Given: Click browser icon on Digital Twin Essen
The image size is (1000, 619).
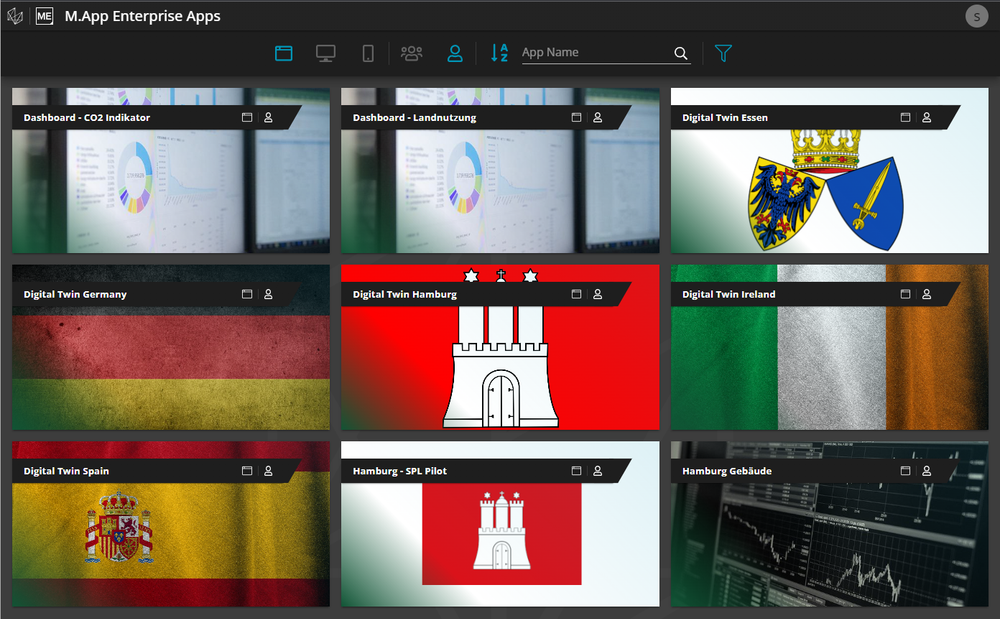Looking at the screenshot, I should [905, 117].
